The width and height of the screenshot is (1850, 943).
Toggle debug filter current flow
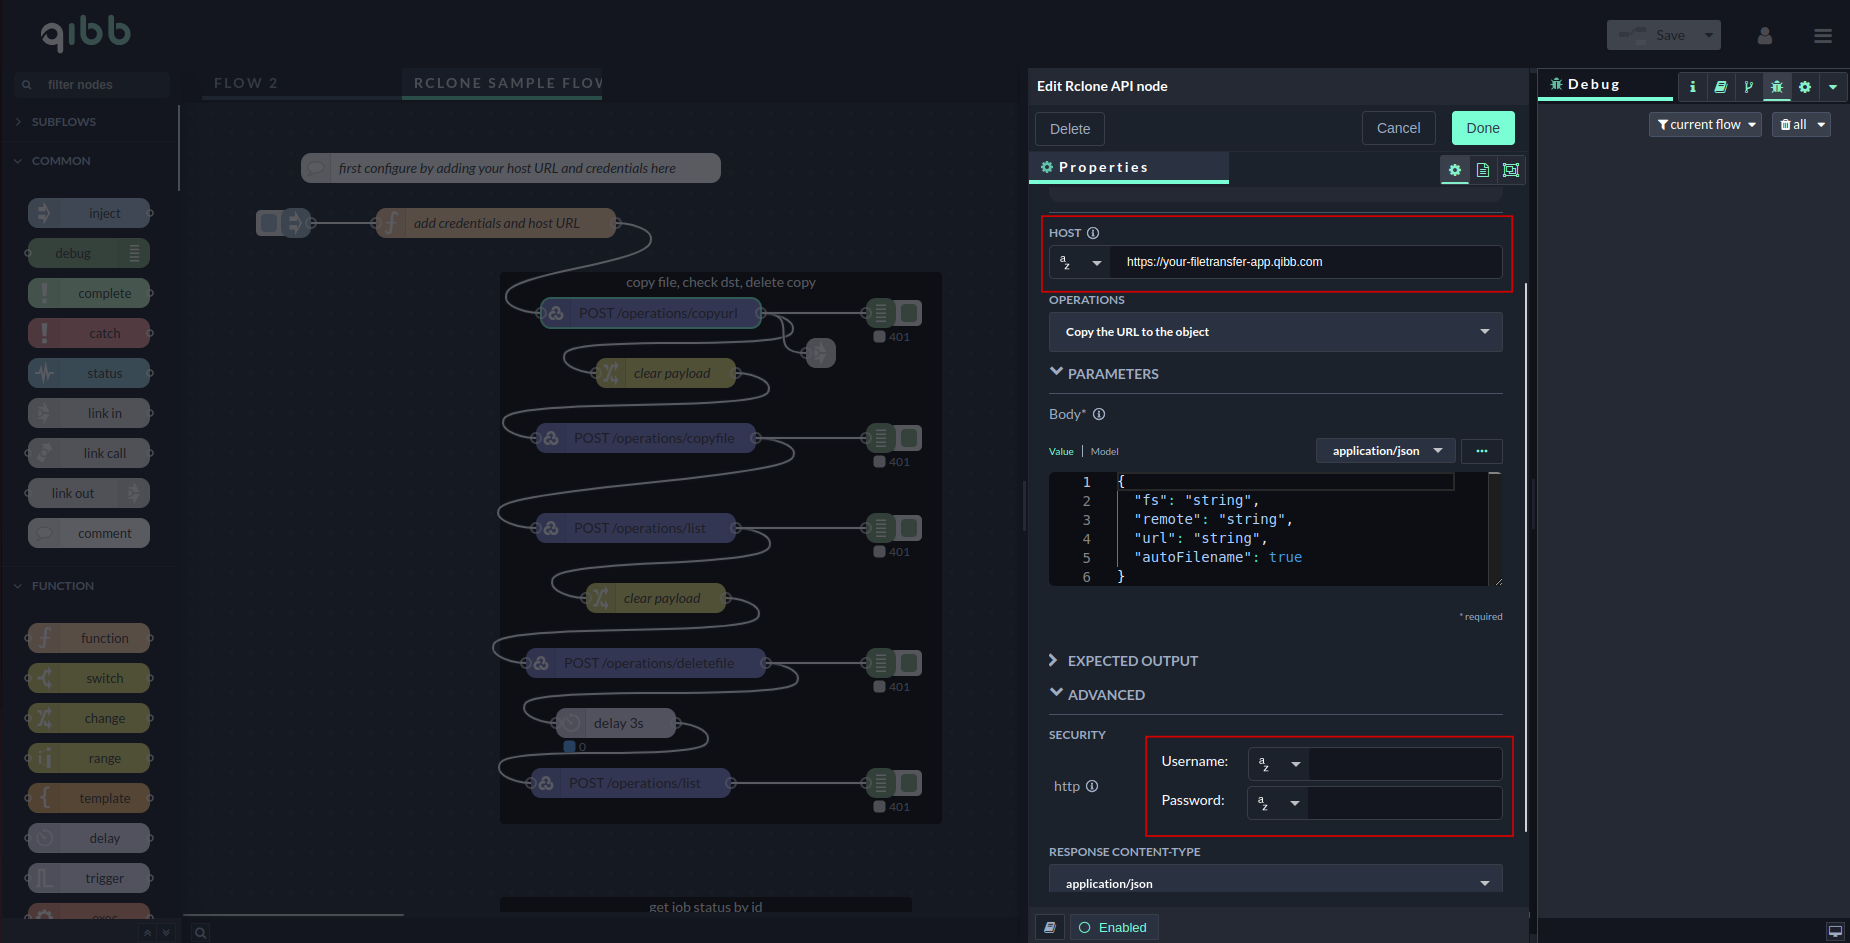click(1704, 125)
